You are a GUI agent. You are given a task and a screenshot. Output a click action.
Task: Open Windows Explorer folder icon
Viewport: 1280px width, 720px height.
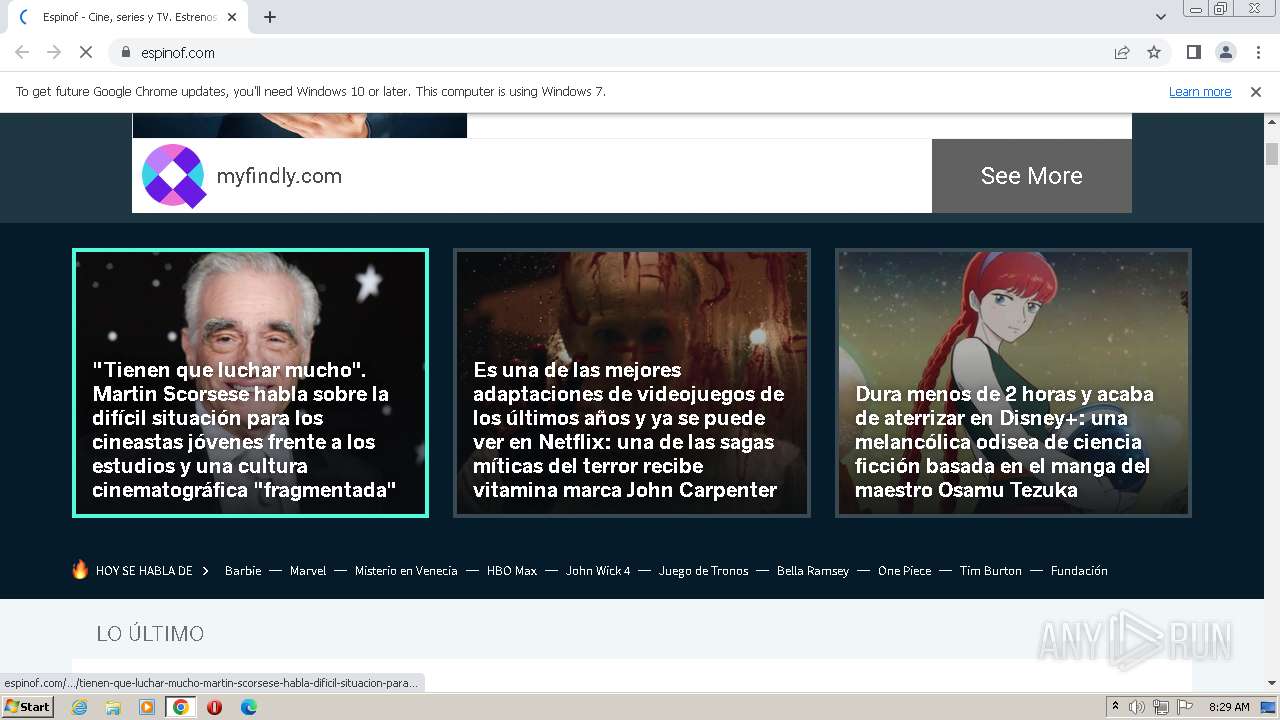(x=113, y=707)
